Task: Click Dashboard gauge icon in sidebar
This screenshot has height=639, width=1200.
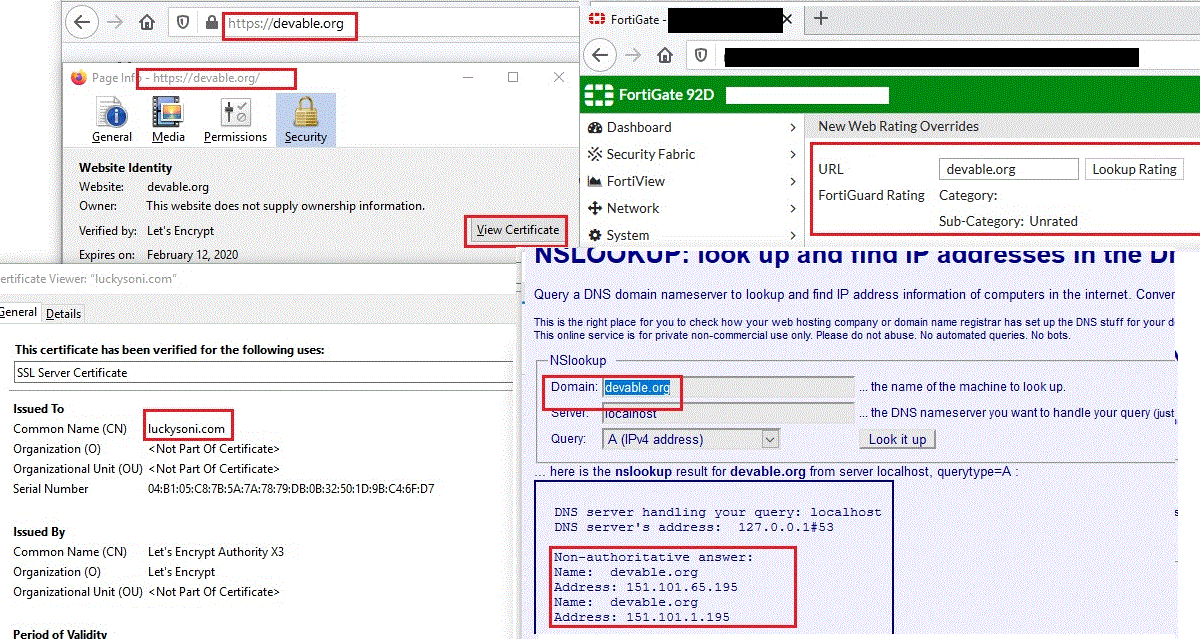Action: (x=595, y=127)
